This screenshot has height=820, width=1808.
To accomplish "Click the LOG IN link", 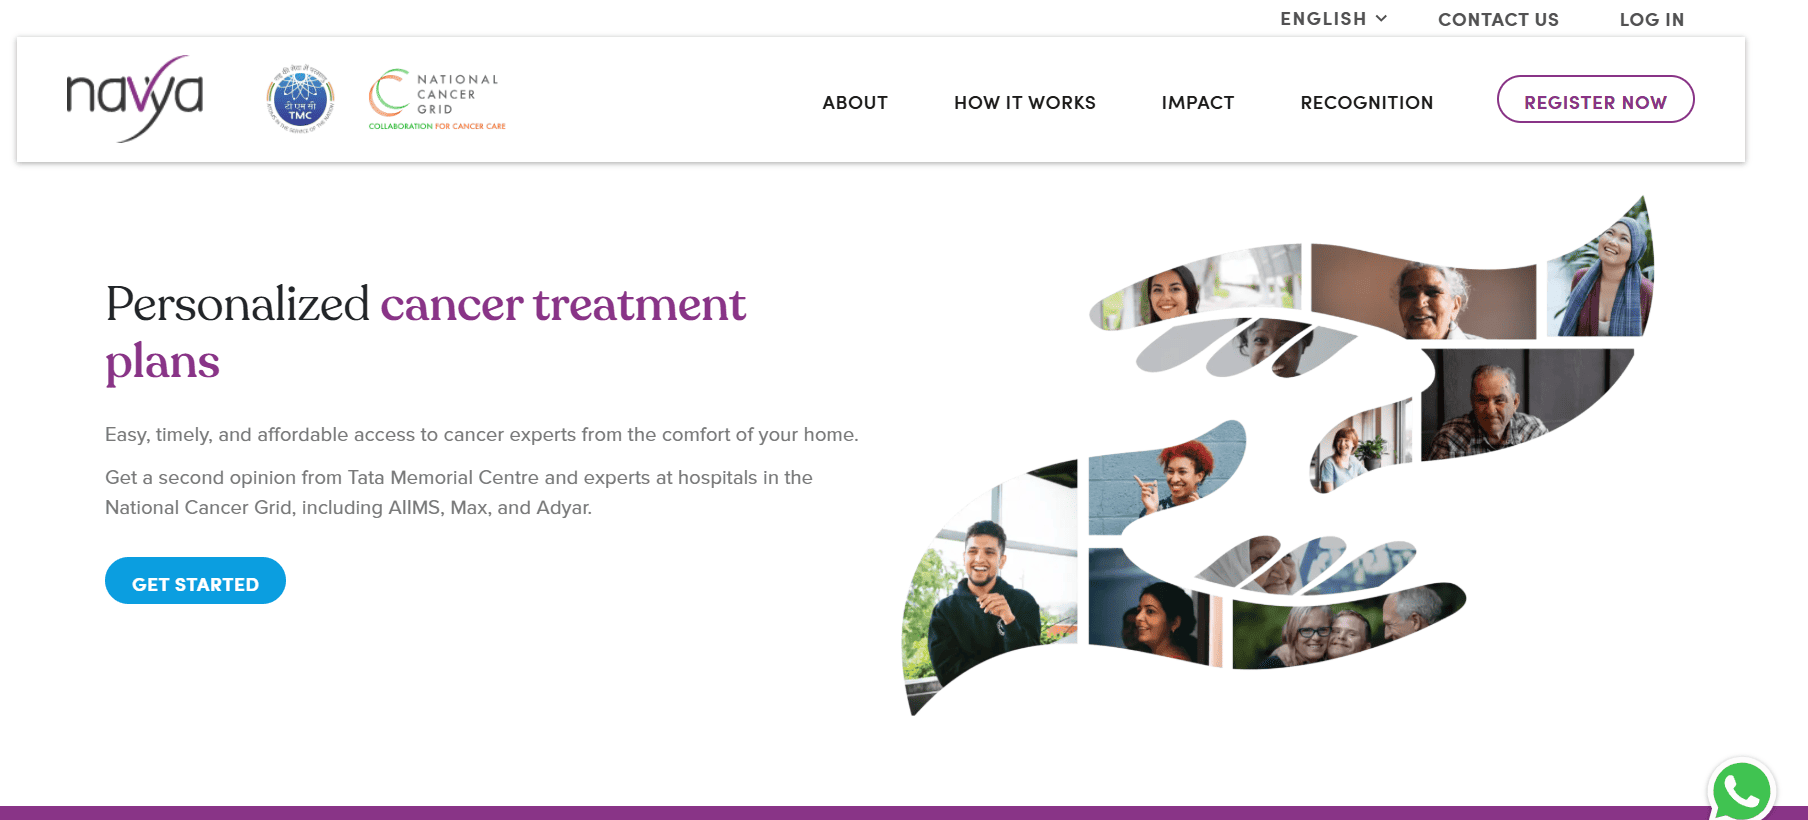I will (1652, 20).
